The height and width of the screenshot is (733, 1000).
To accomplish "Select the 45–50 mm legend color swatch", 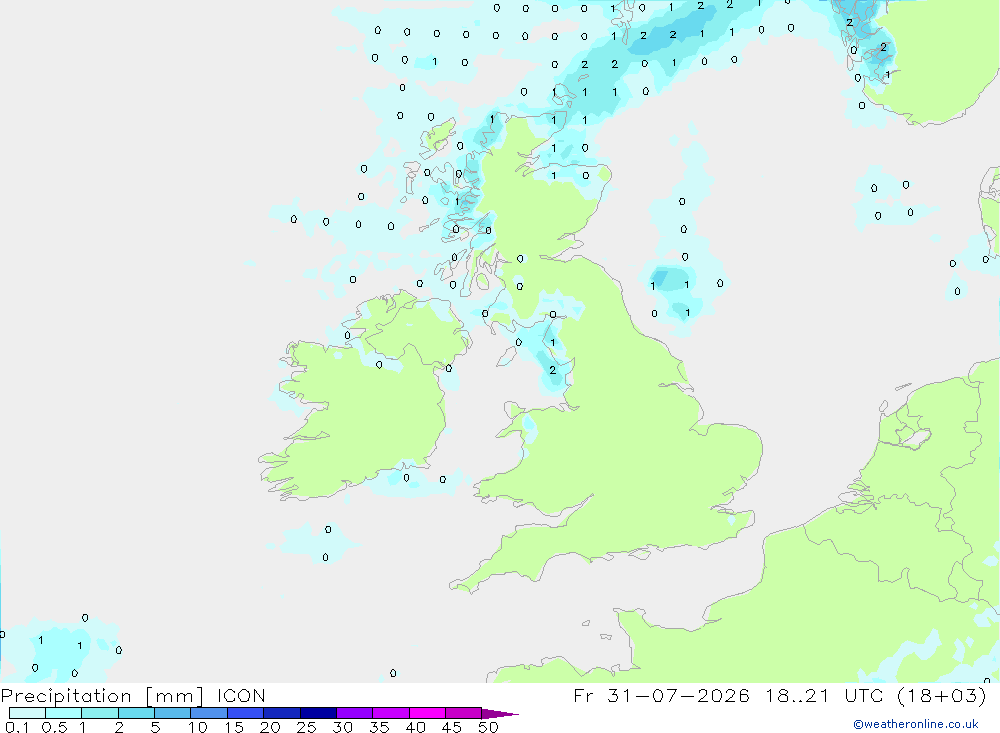I will (x=464, y=713).
